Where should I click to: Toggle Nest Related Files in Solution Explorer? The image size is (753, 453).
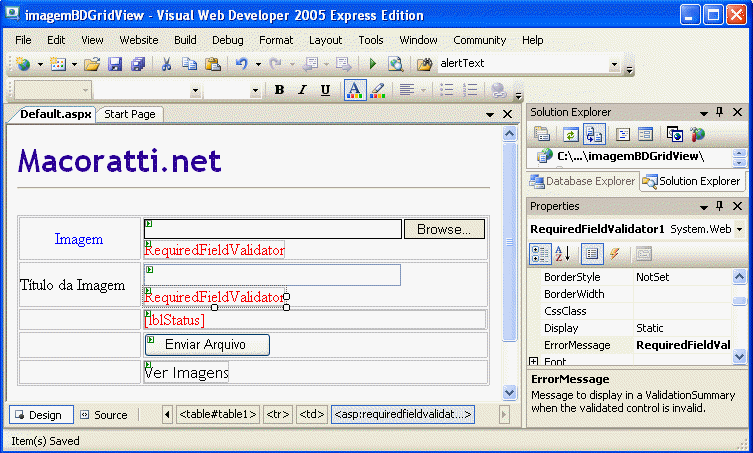(x=594, y=135)
